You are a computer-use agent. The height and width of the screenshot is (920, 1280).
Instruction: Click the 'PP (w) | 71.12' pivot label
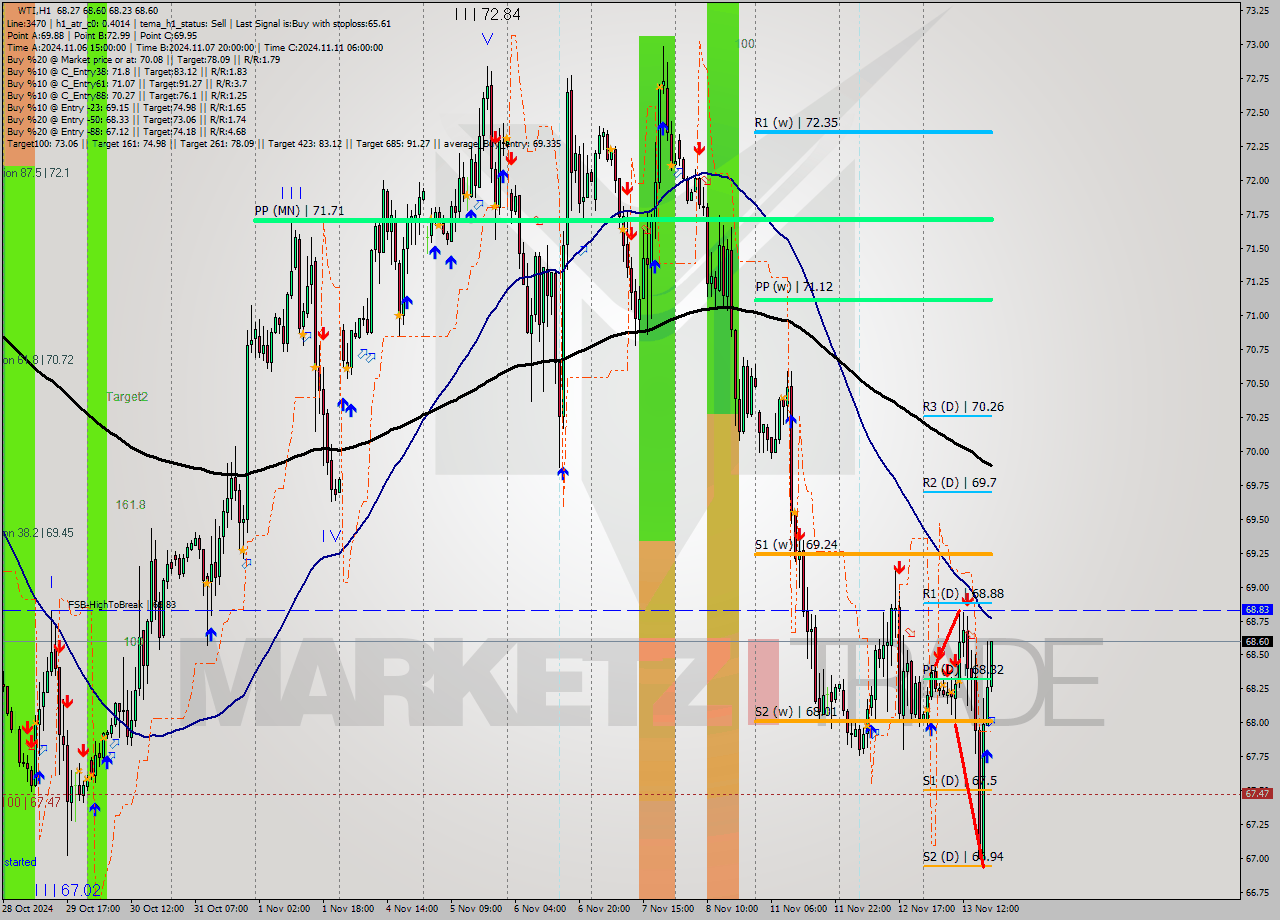pyautogui.click(x=794, y=286)
